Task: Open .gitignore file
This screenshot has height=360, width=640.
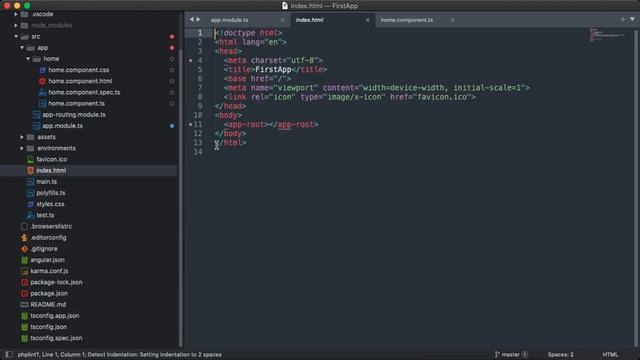Action: click(44, 249)
